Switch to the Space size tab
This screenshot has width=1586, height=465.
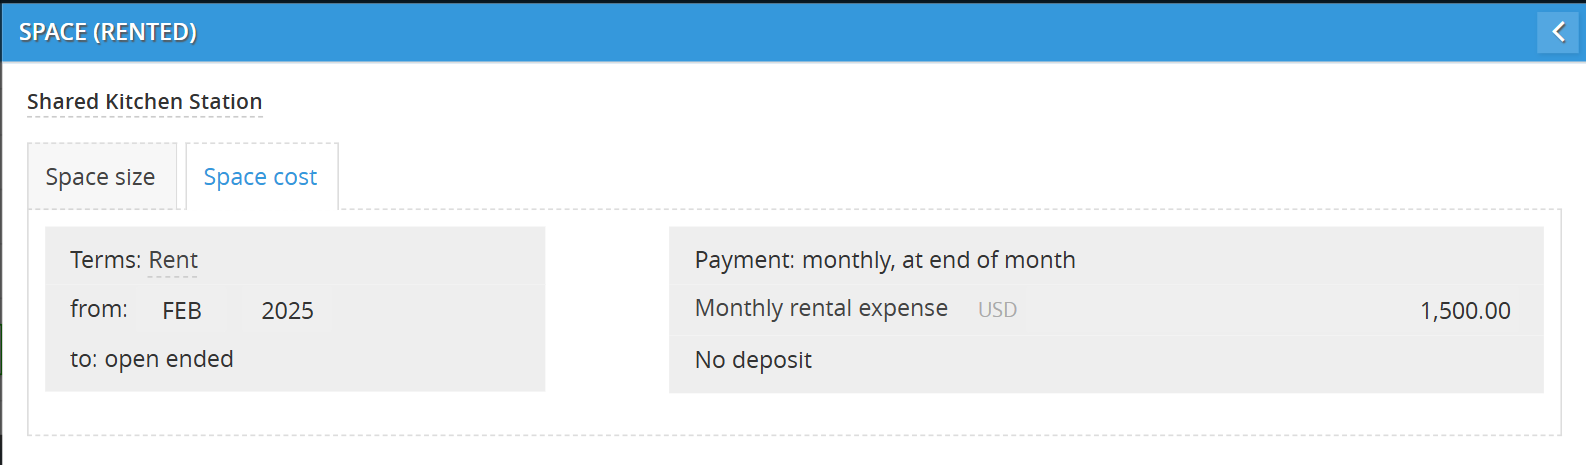point(101,177)
